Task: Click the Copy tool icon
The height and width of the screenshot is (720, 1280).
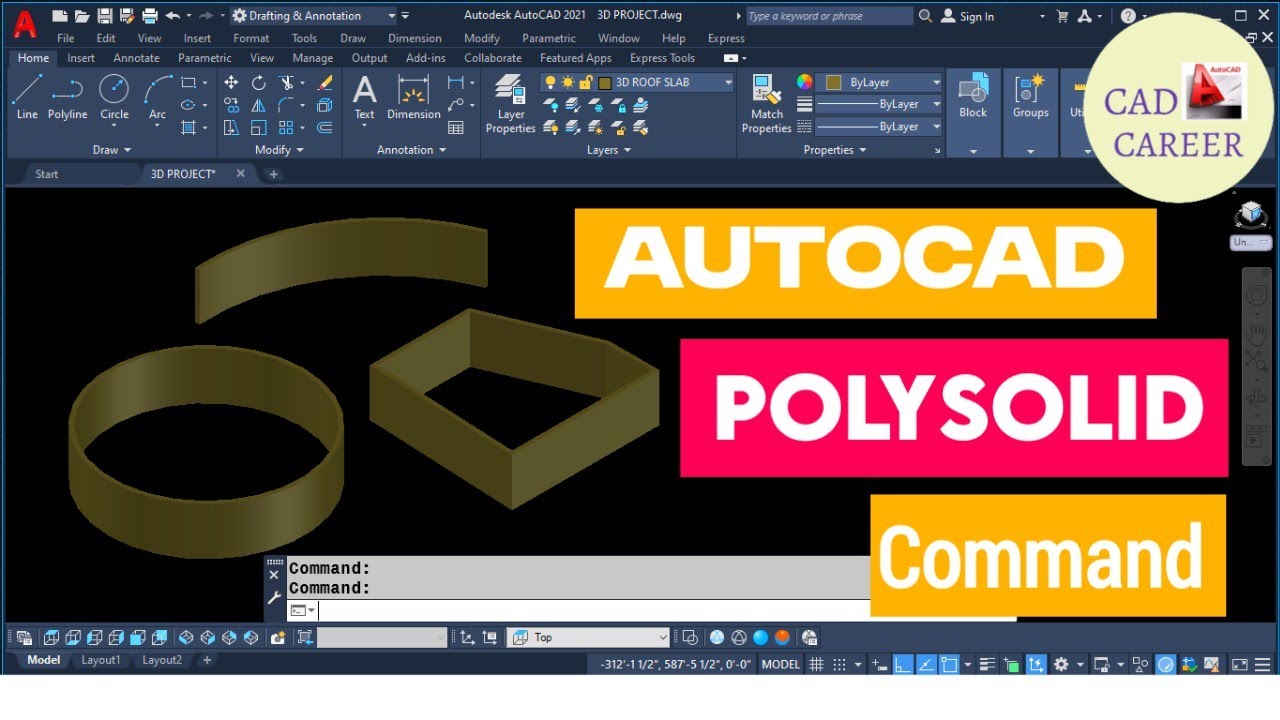Action: (x=231, y=105)
